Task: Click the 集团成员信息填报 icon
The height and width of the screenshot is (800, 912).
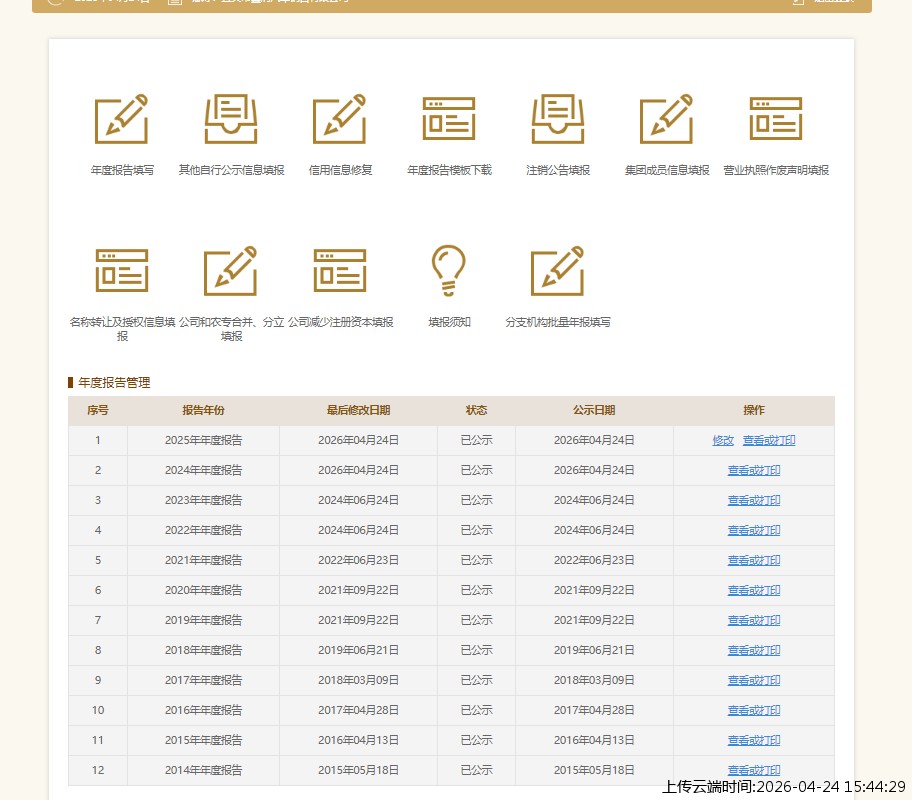Action: coord(667,119)
